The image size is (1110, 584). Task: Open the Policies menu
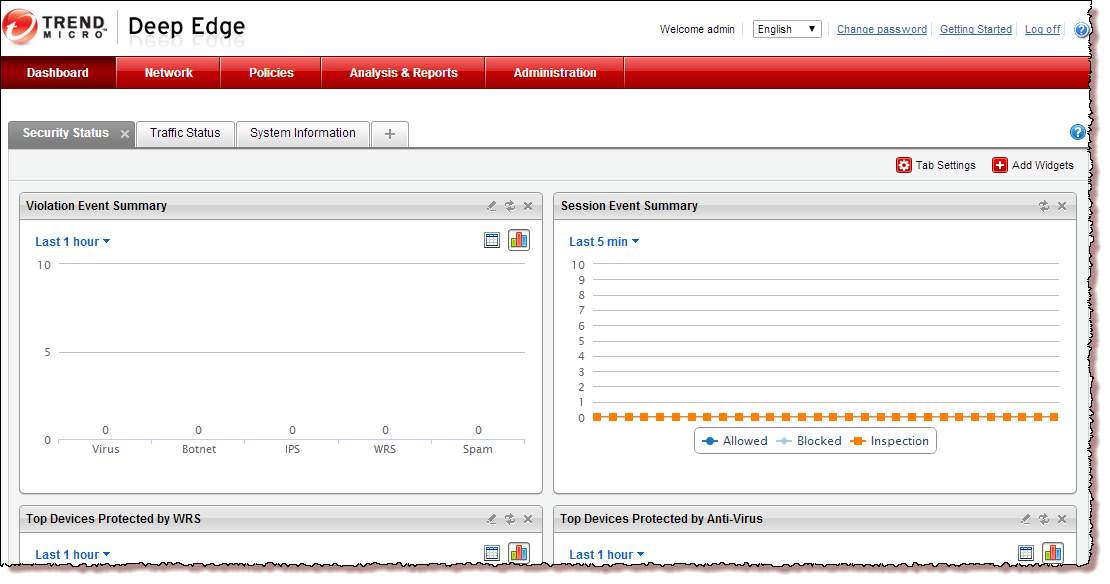click(x=271, y=73)
